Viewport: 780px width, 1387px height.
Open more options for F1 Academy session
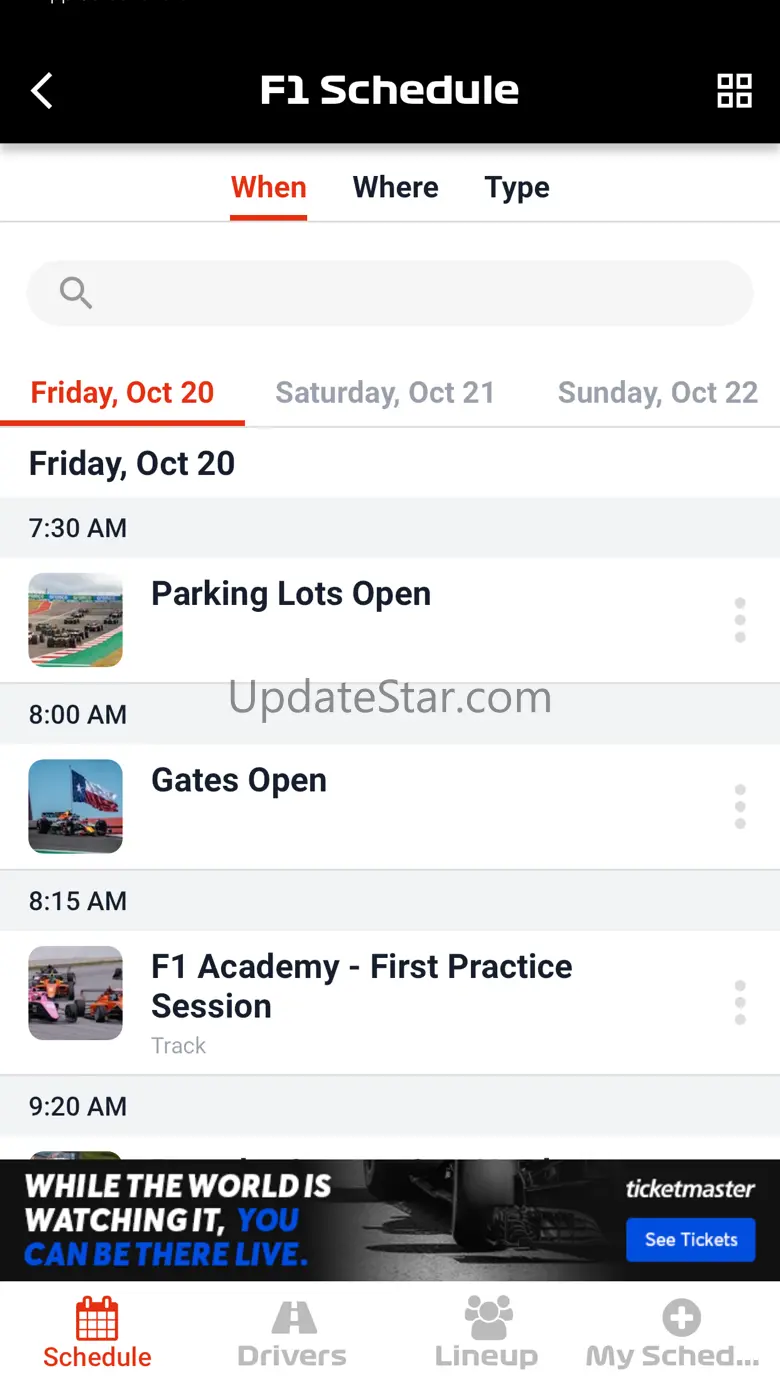click(x=740, y=1002)
